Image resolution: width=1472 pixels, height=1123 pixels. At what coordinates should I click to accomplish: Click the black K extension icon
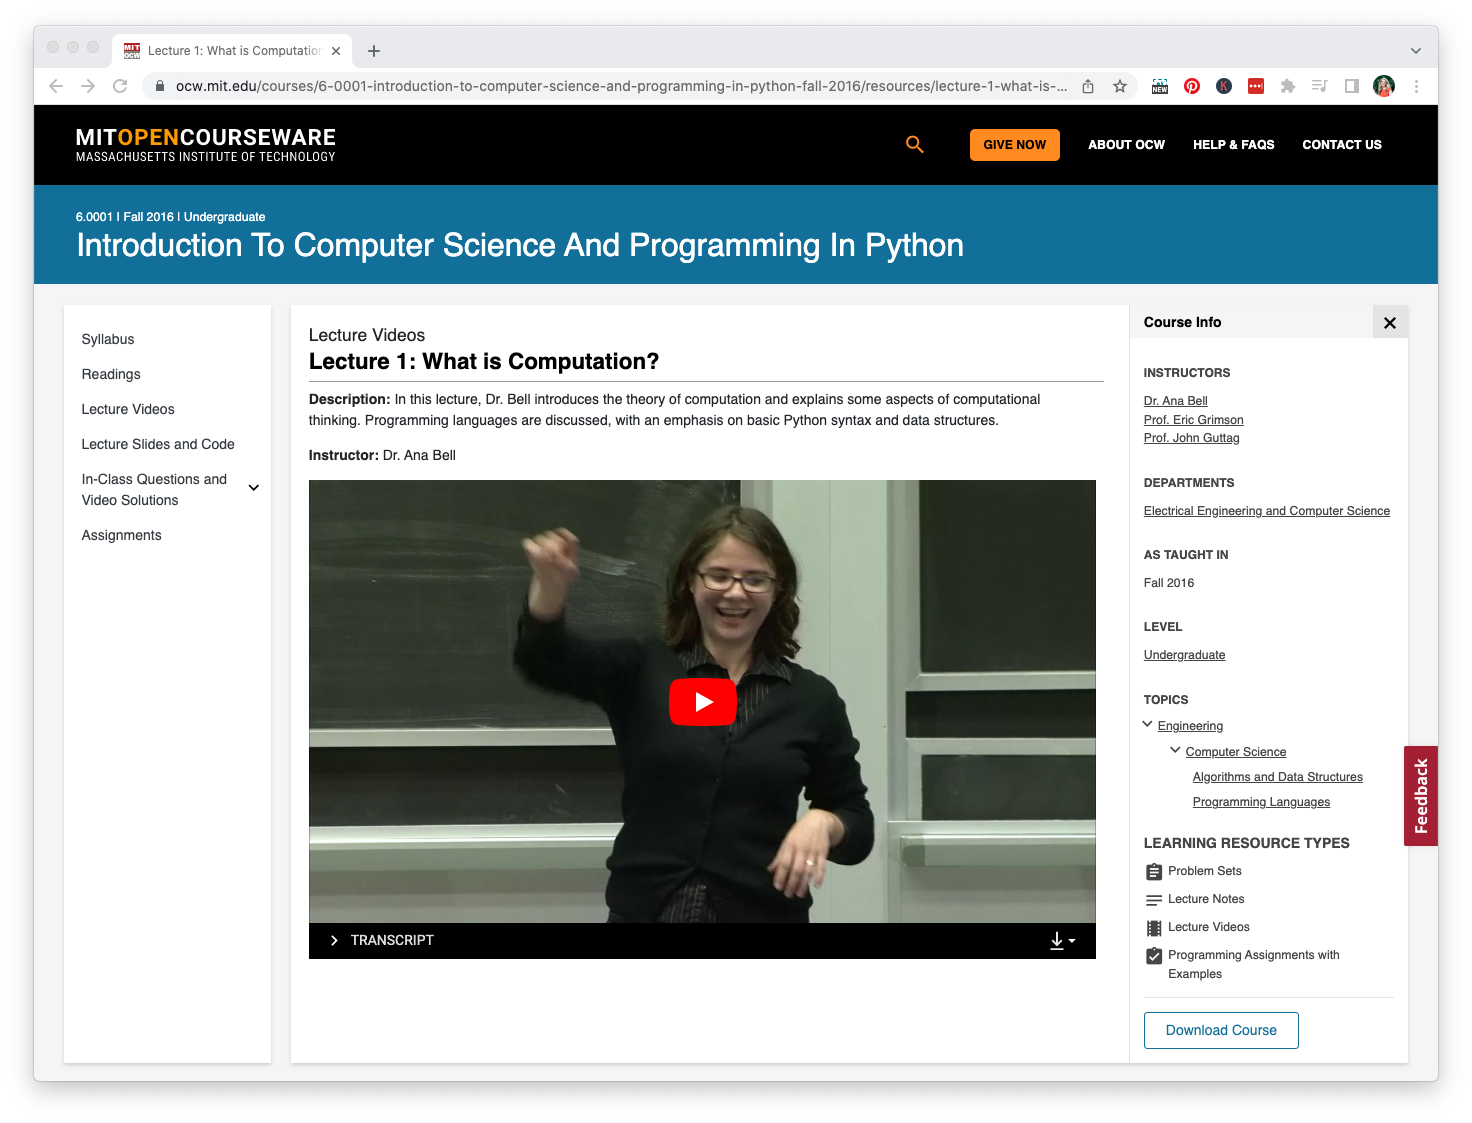[x=1224, y=87]
